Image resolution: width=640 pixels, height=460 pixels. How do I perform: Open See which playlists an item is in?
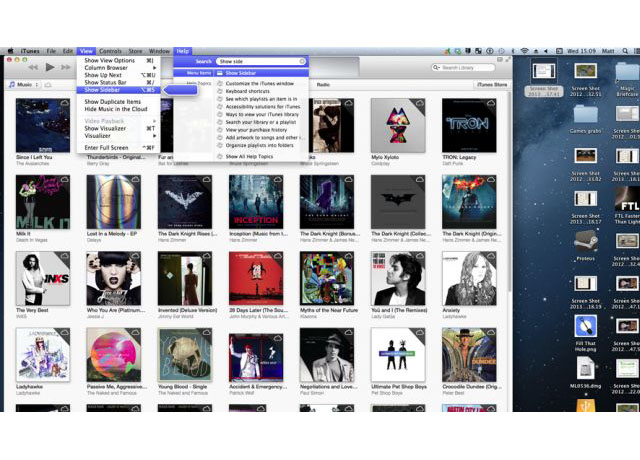click(261, 99)
